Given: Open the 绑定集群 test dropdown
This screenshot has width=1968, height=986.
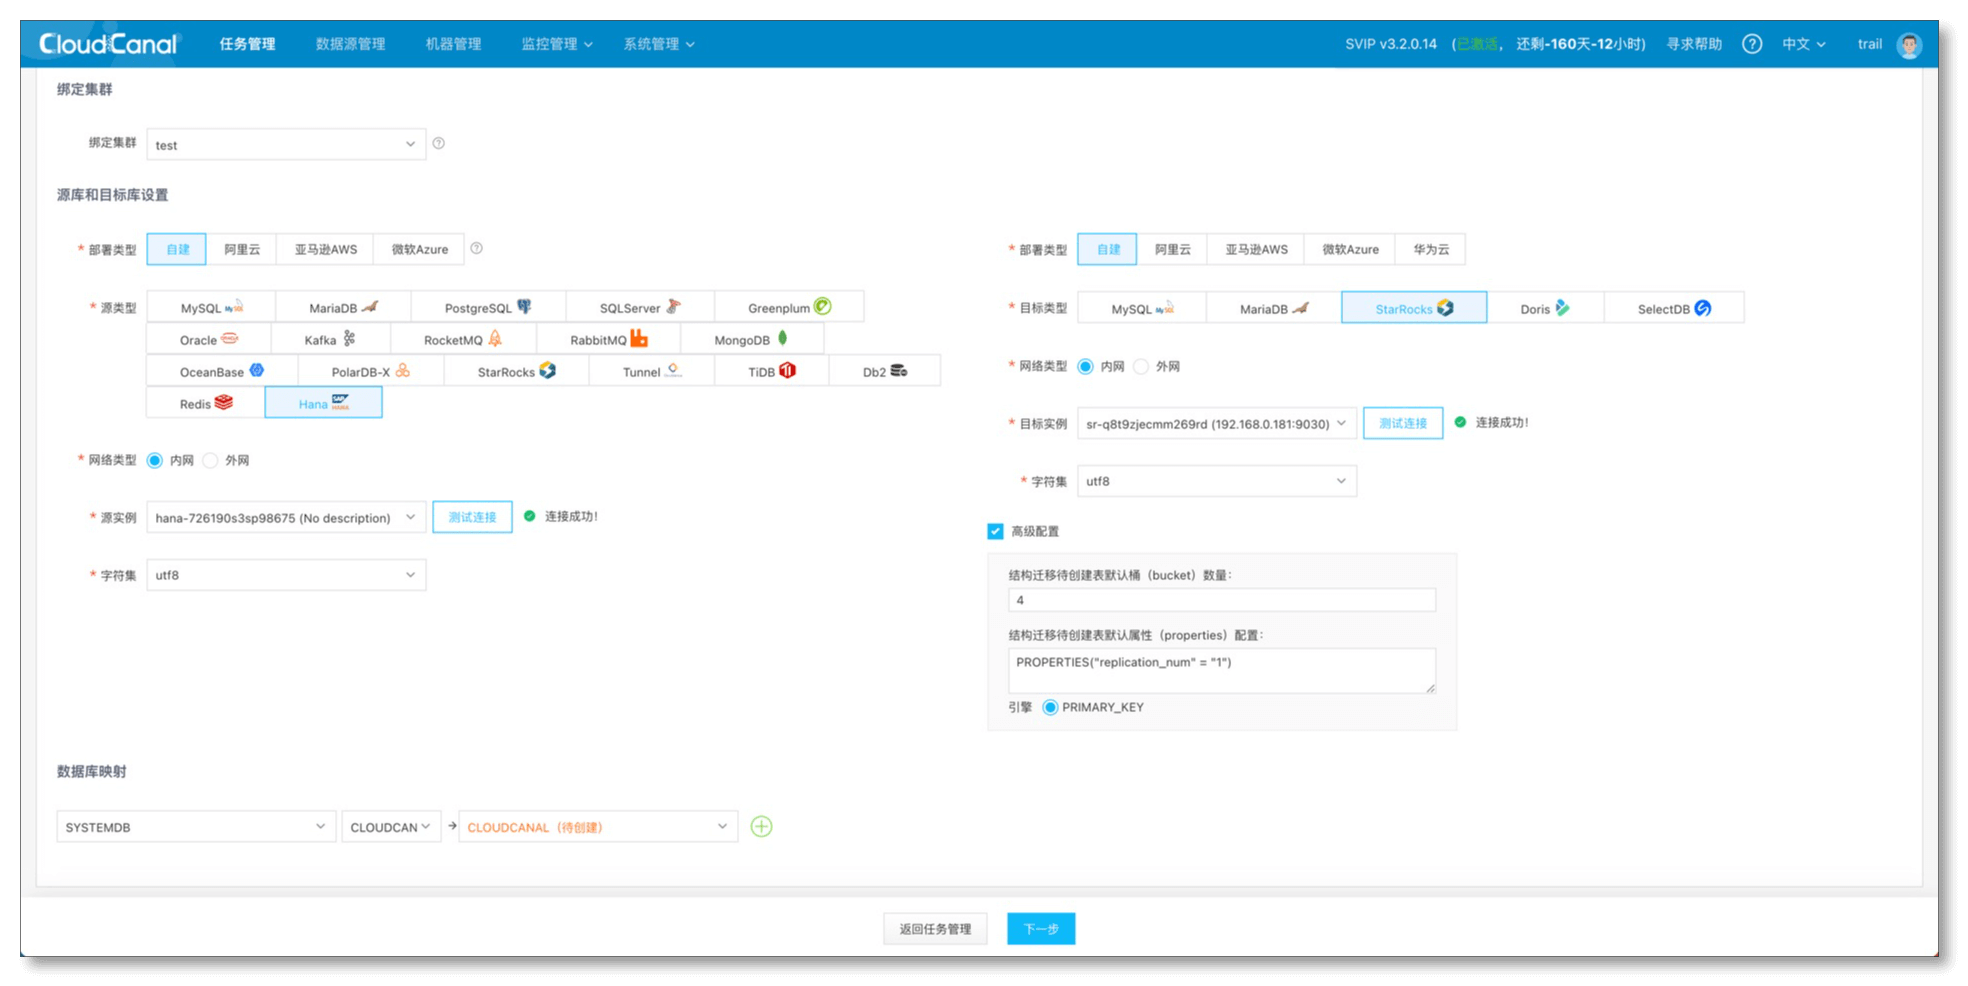Looking at the screenshot, I should (285, 145).
